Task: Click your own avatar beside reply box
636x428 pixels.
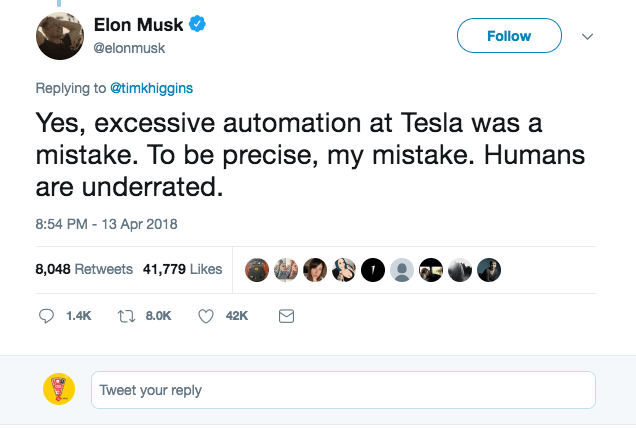Action: click(60, 389)
